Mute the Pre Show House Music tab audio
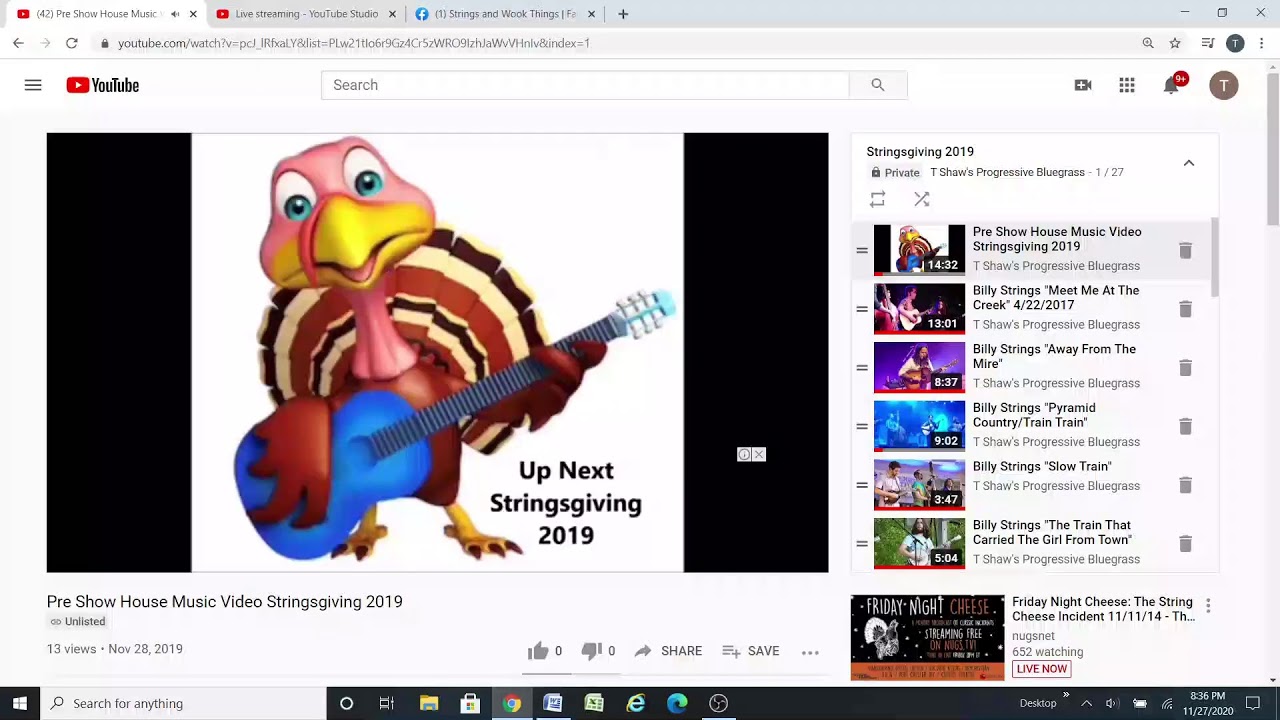 coord(175,14)
